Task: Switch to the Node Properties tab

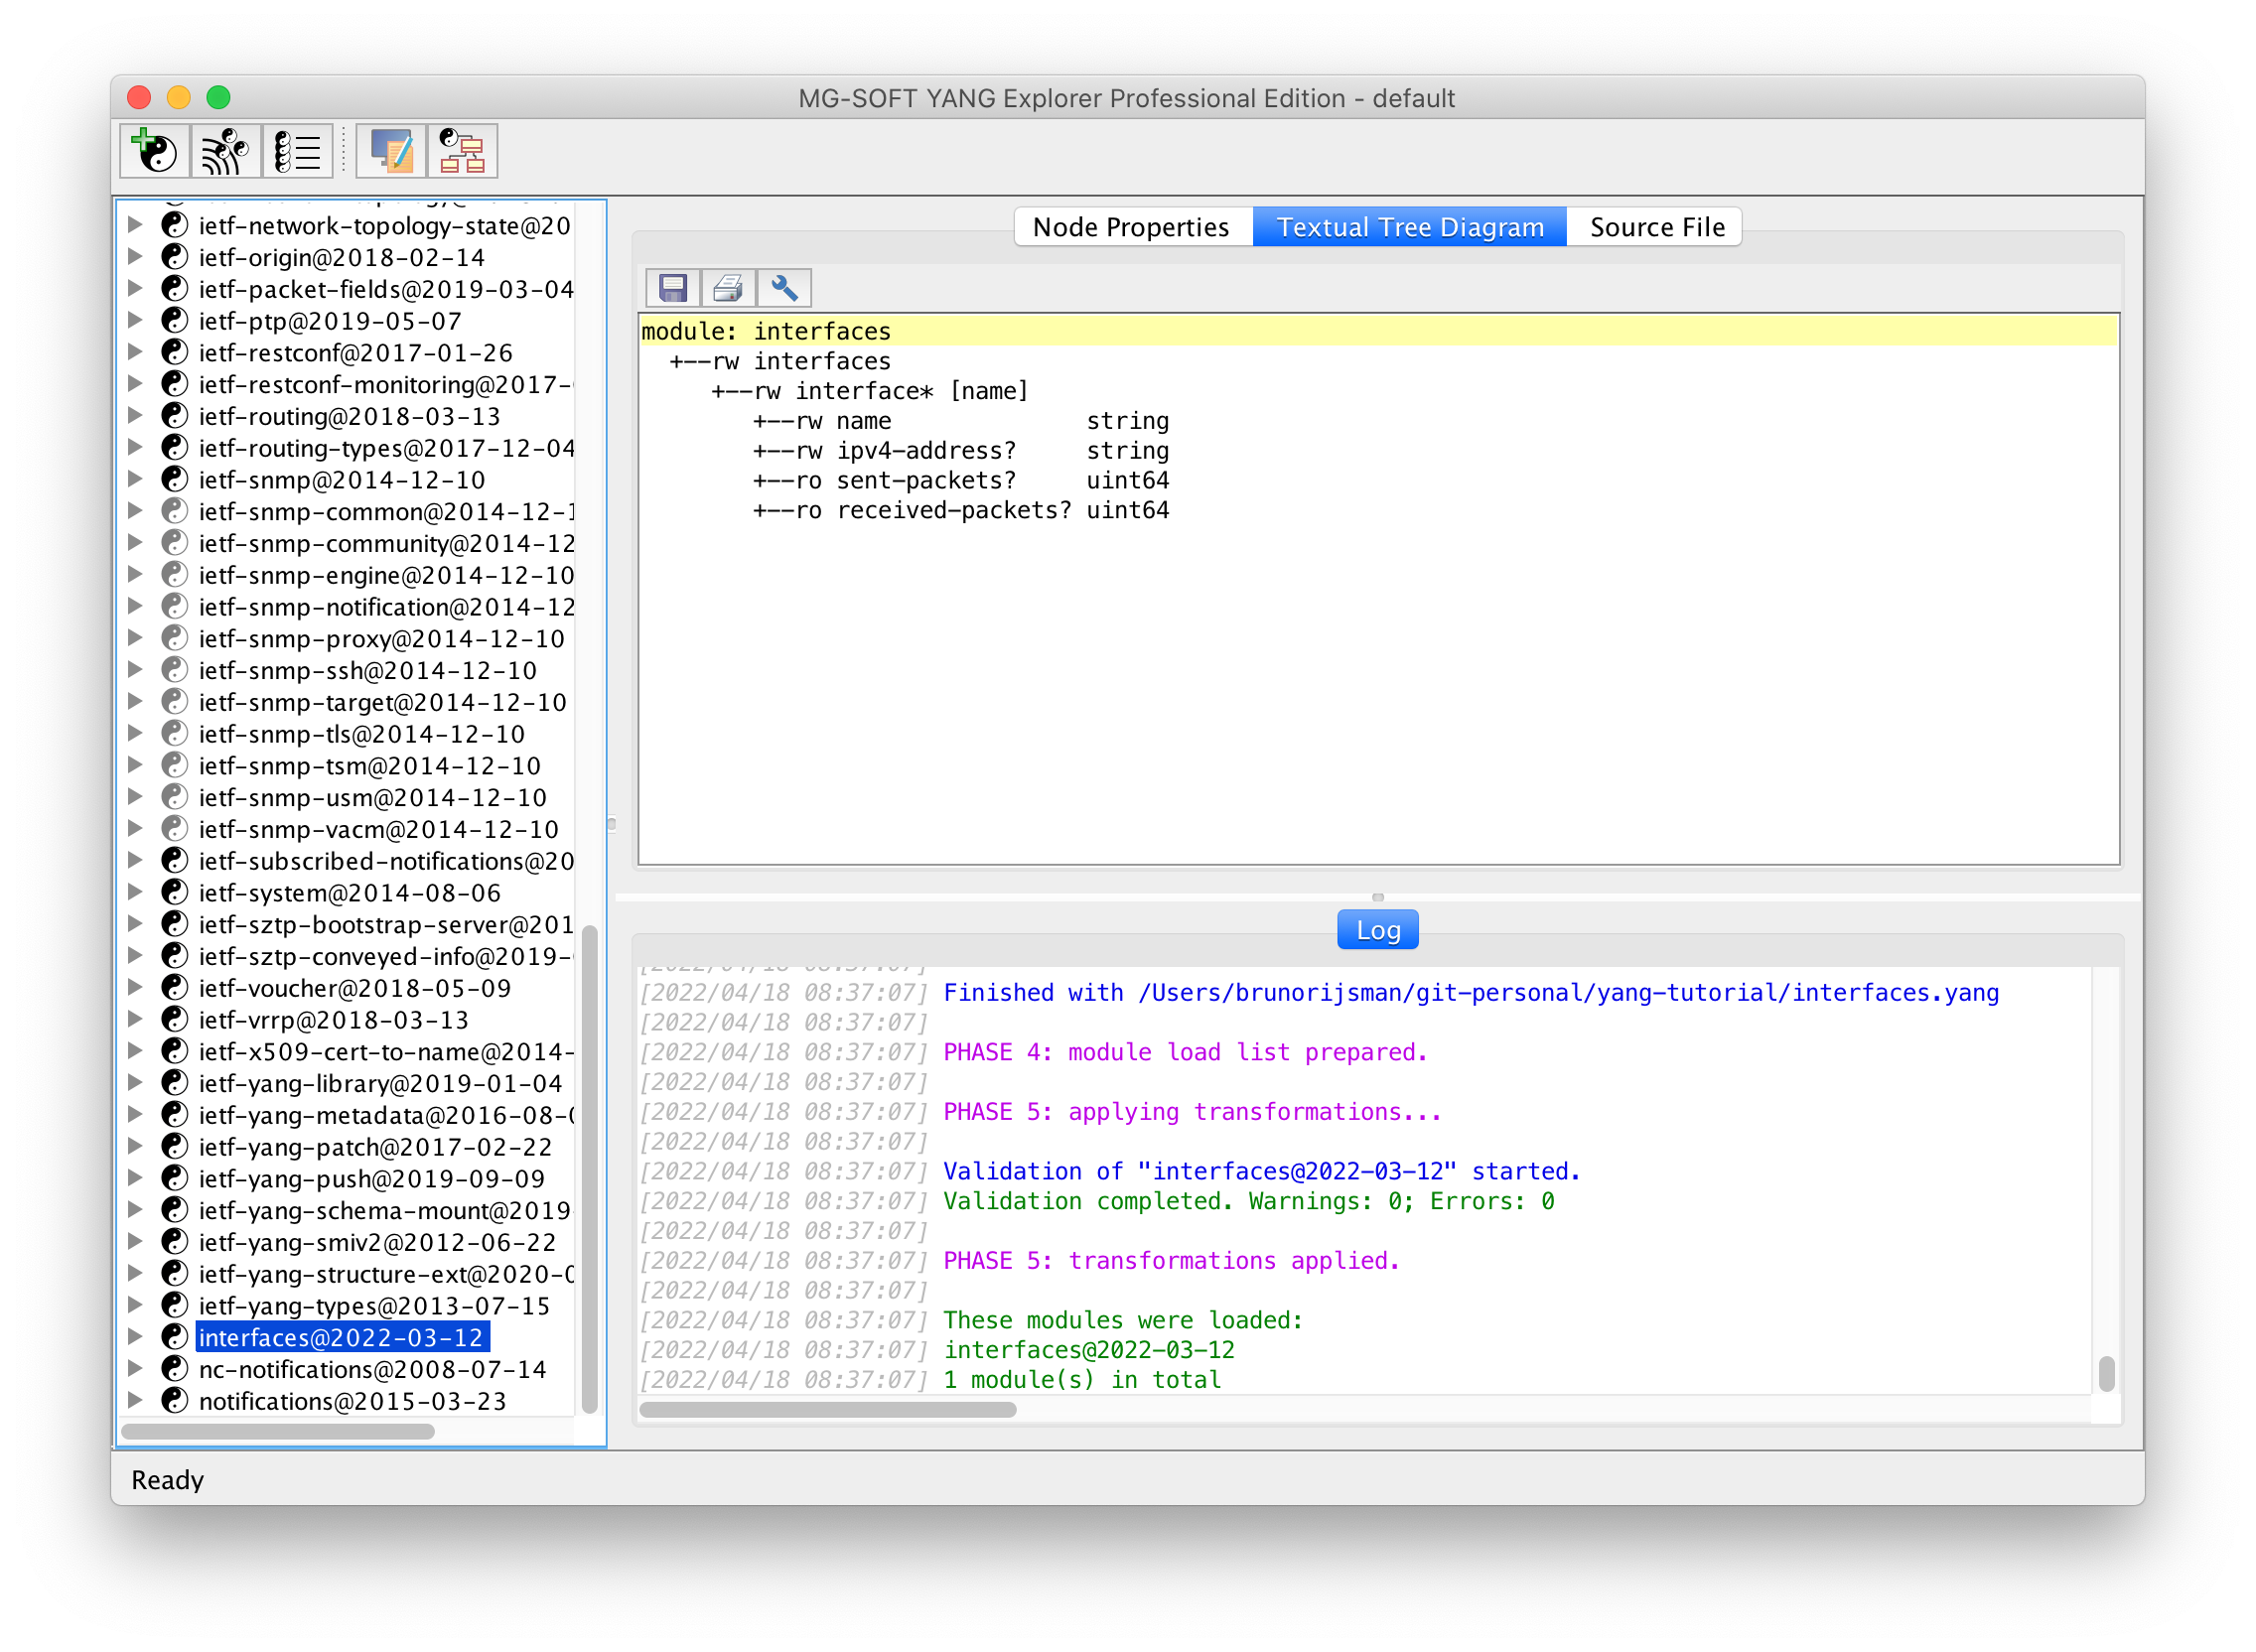Action: [1131, 226]
